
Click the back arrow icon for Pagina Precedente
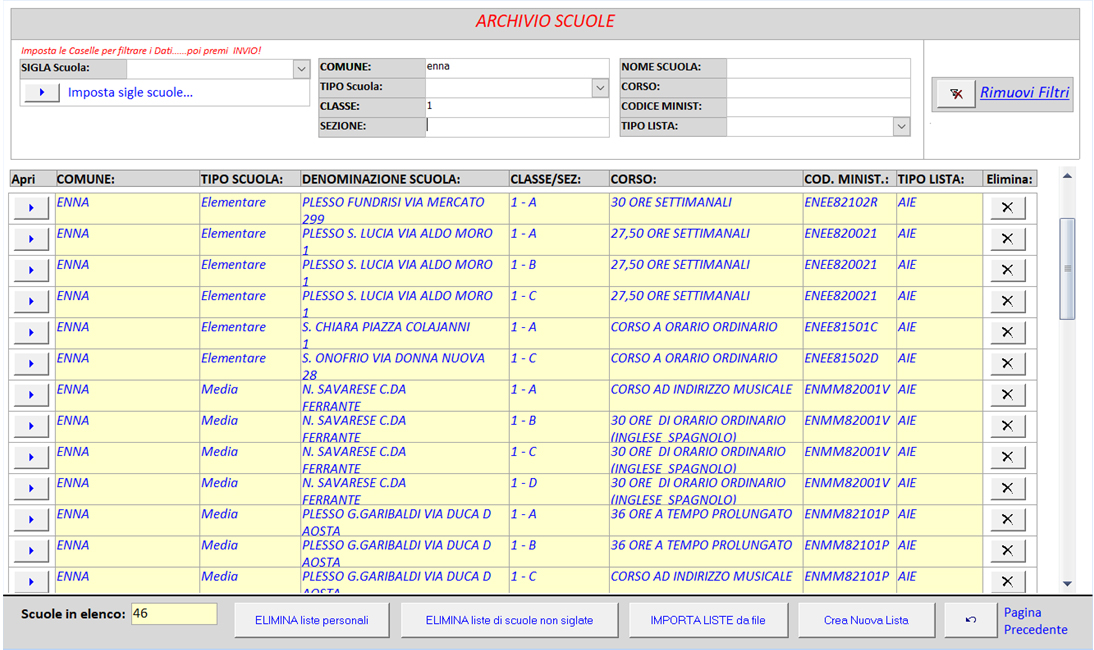click(971, 620)
